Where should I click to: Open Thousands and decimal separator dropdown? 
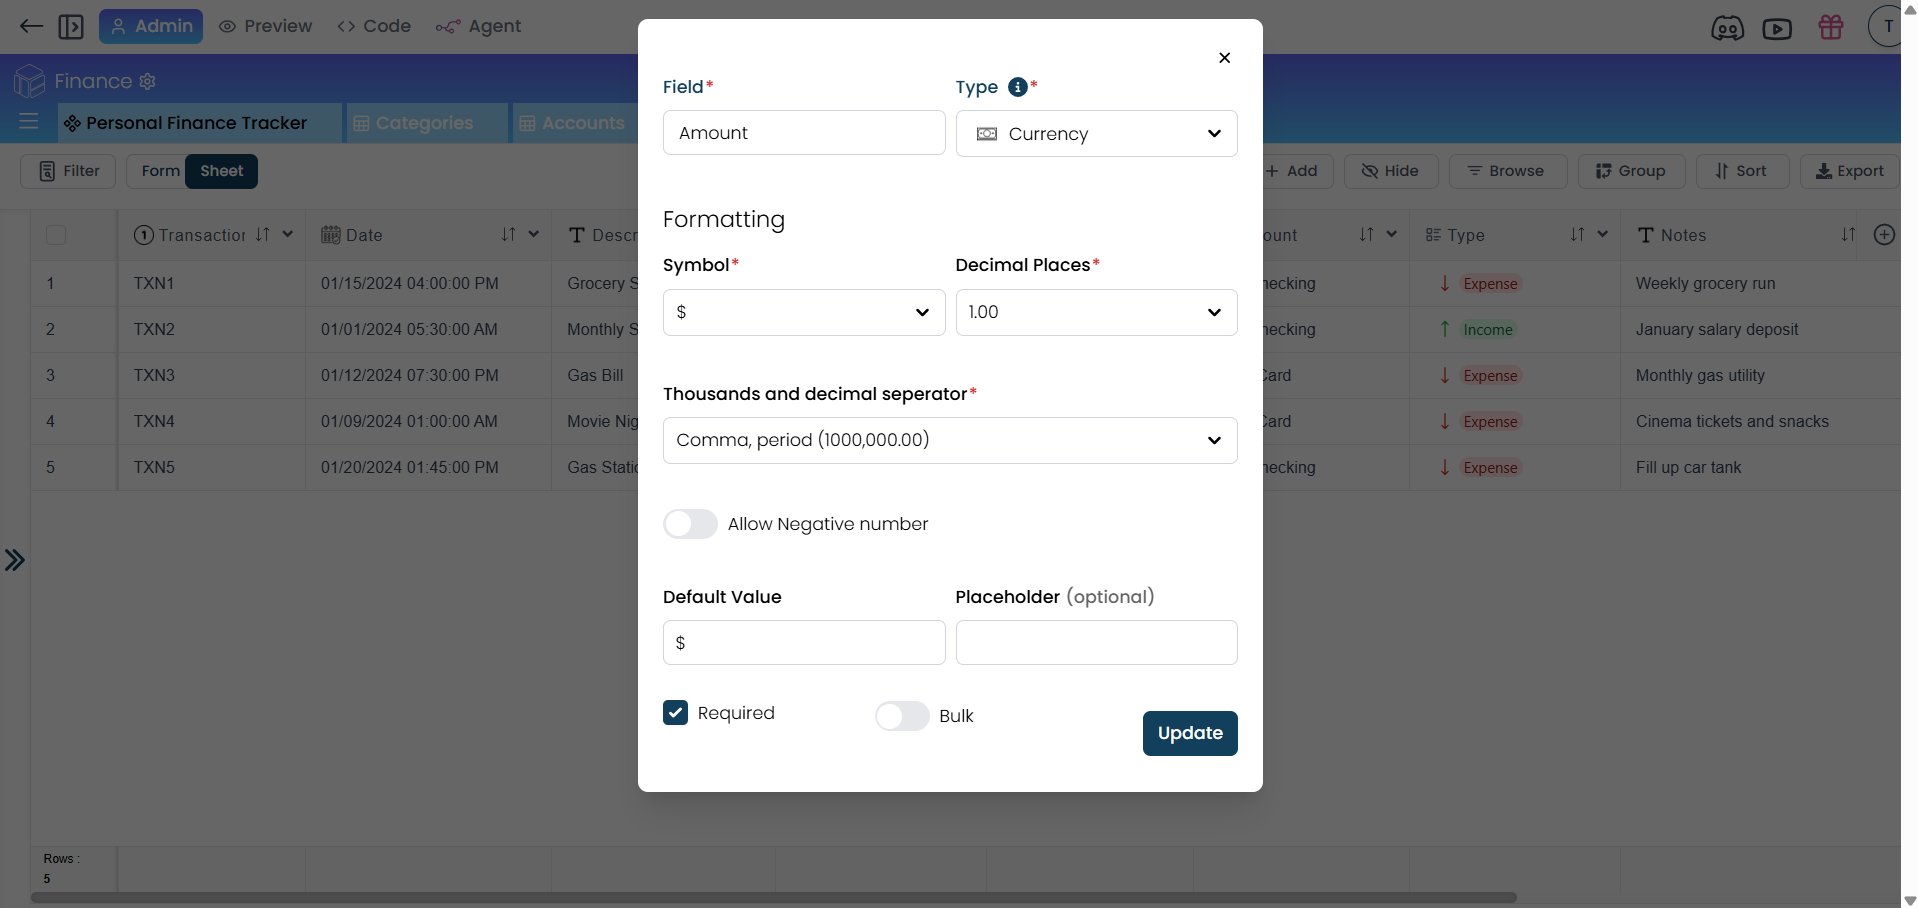949,440
